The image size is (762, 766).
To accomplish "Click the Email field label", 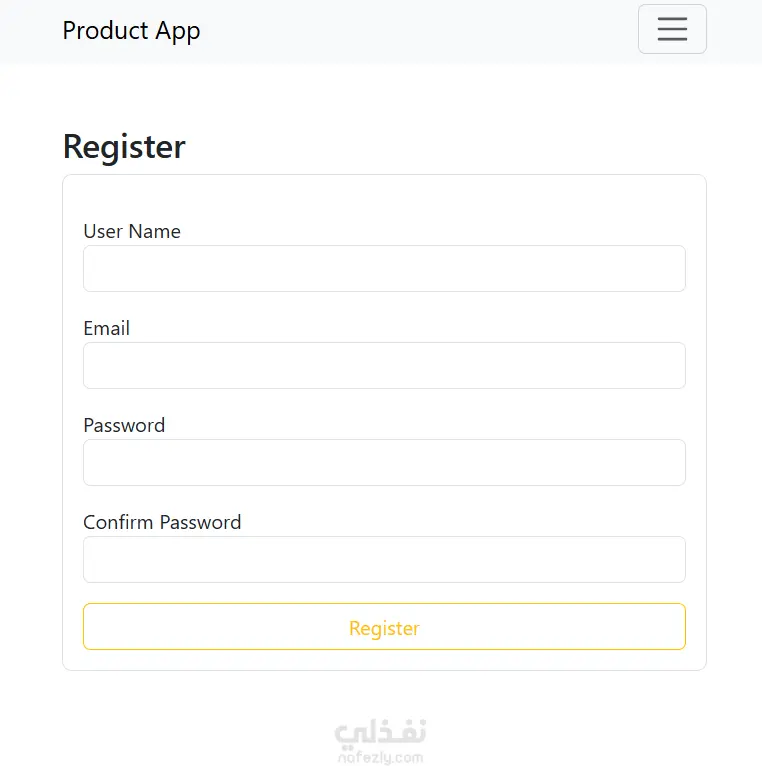I will (x=107, y=328).
